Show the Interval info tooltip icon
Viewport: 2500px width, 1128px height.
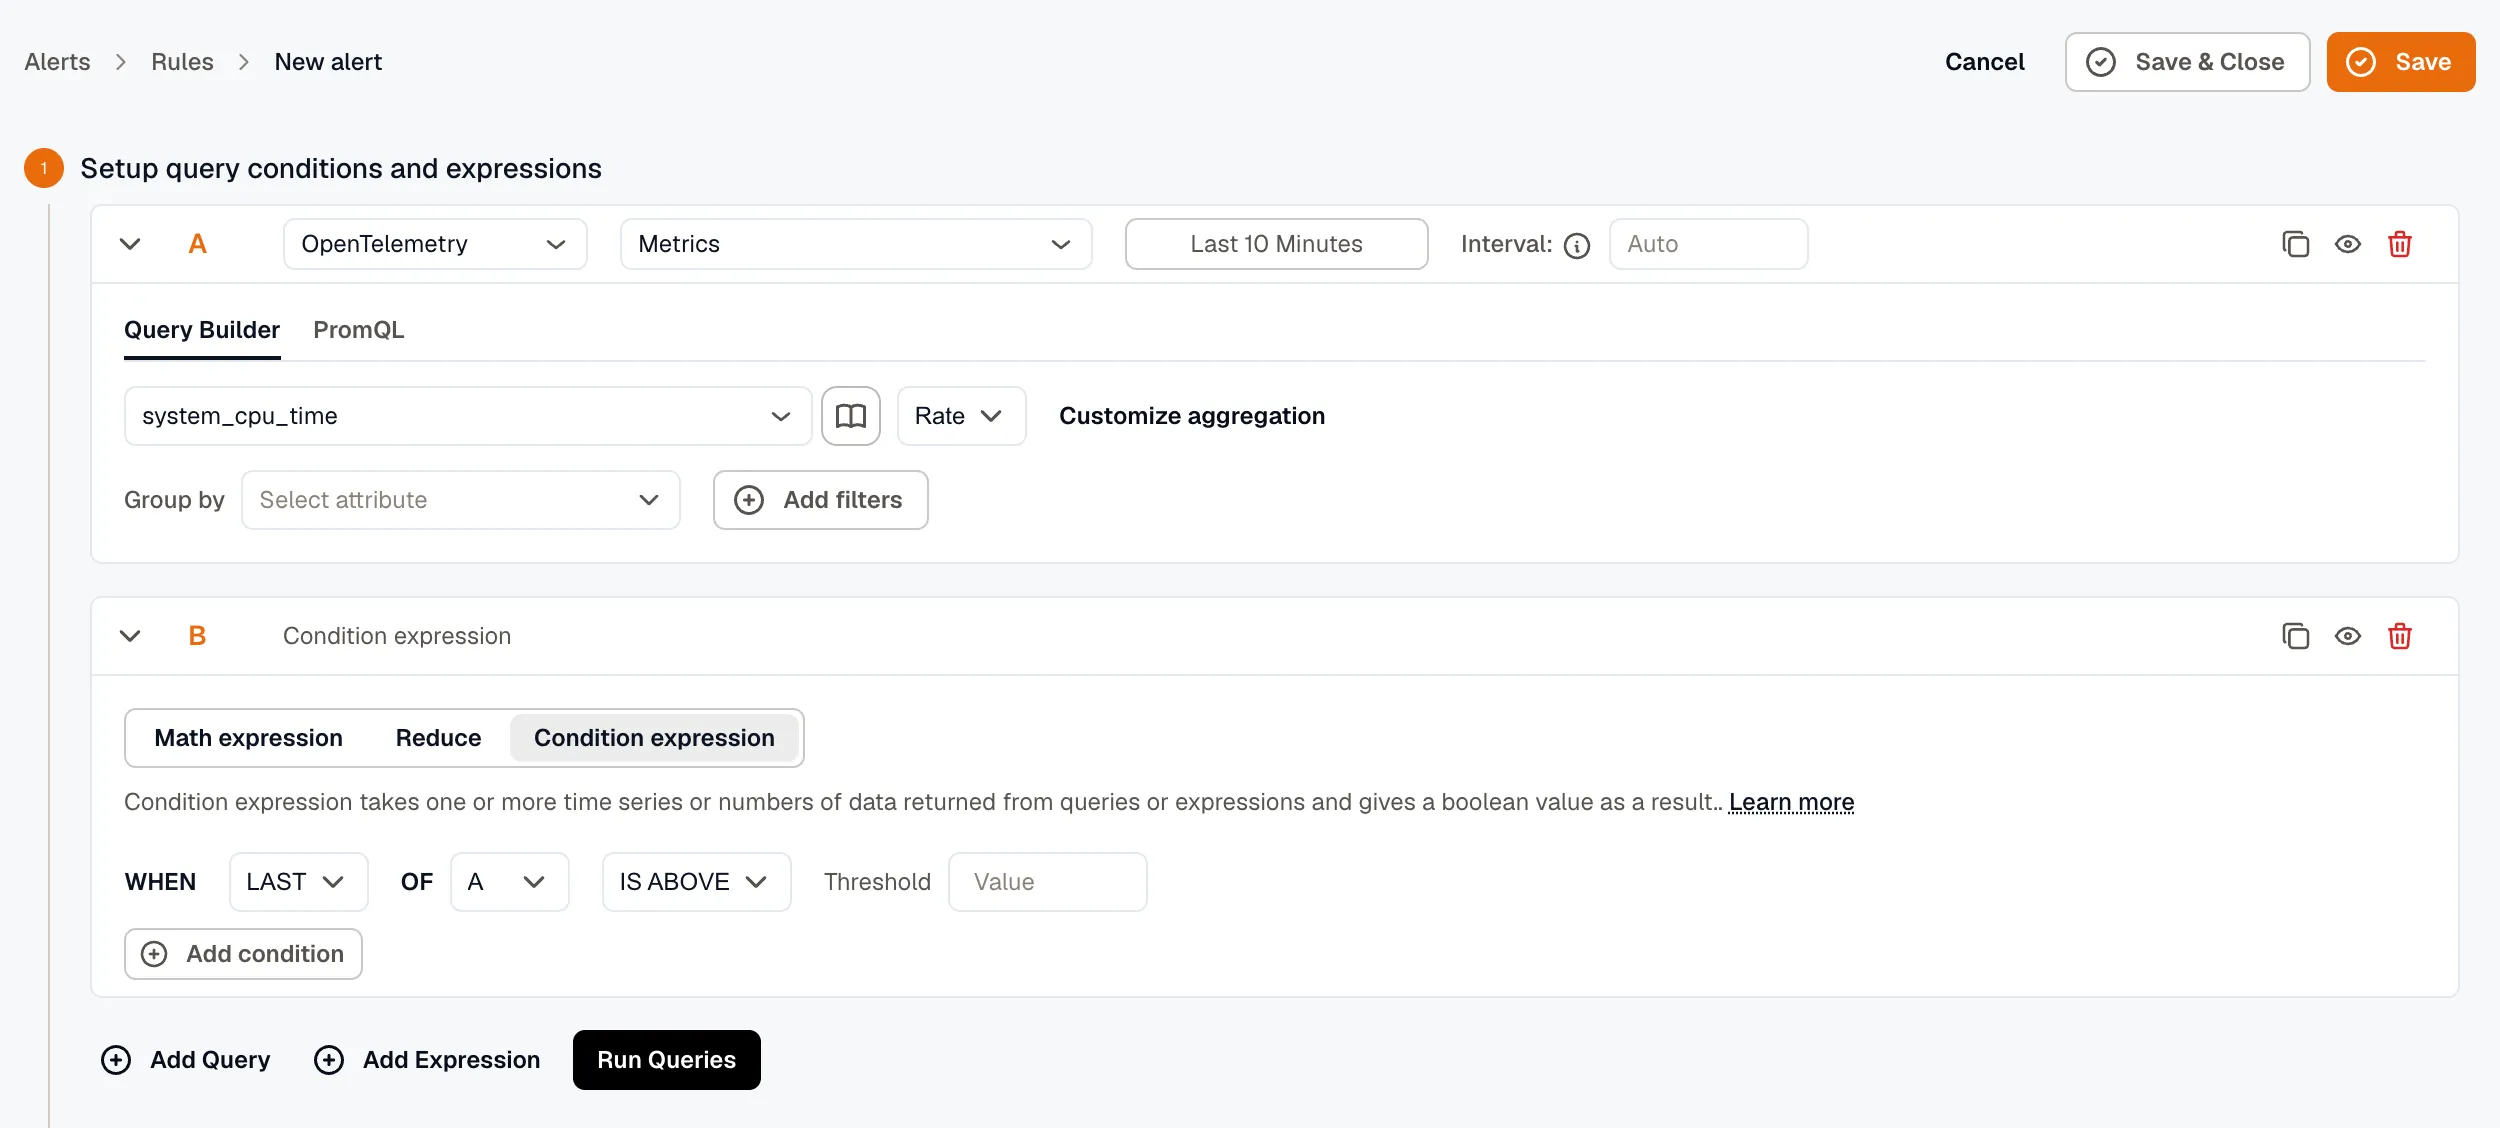pyautogui.click(x=1577, y=245)
